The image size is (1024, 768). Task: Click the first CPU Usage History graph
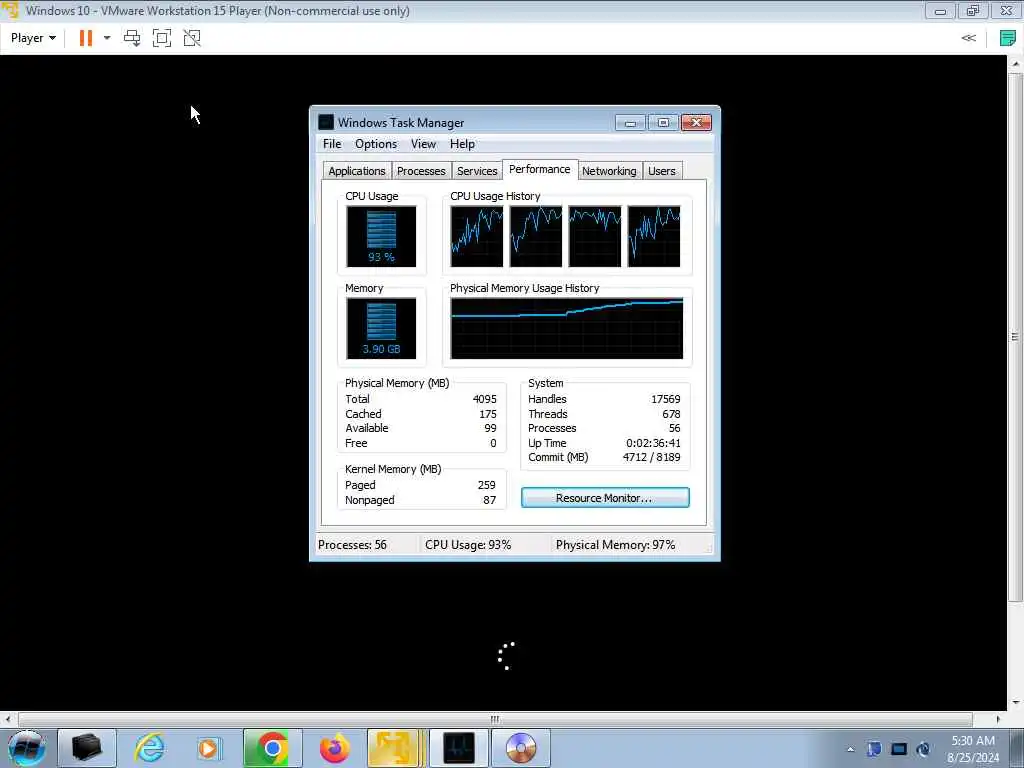[477, 236]
